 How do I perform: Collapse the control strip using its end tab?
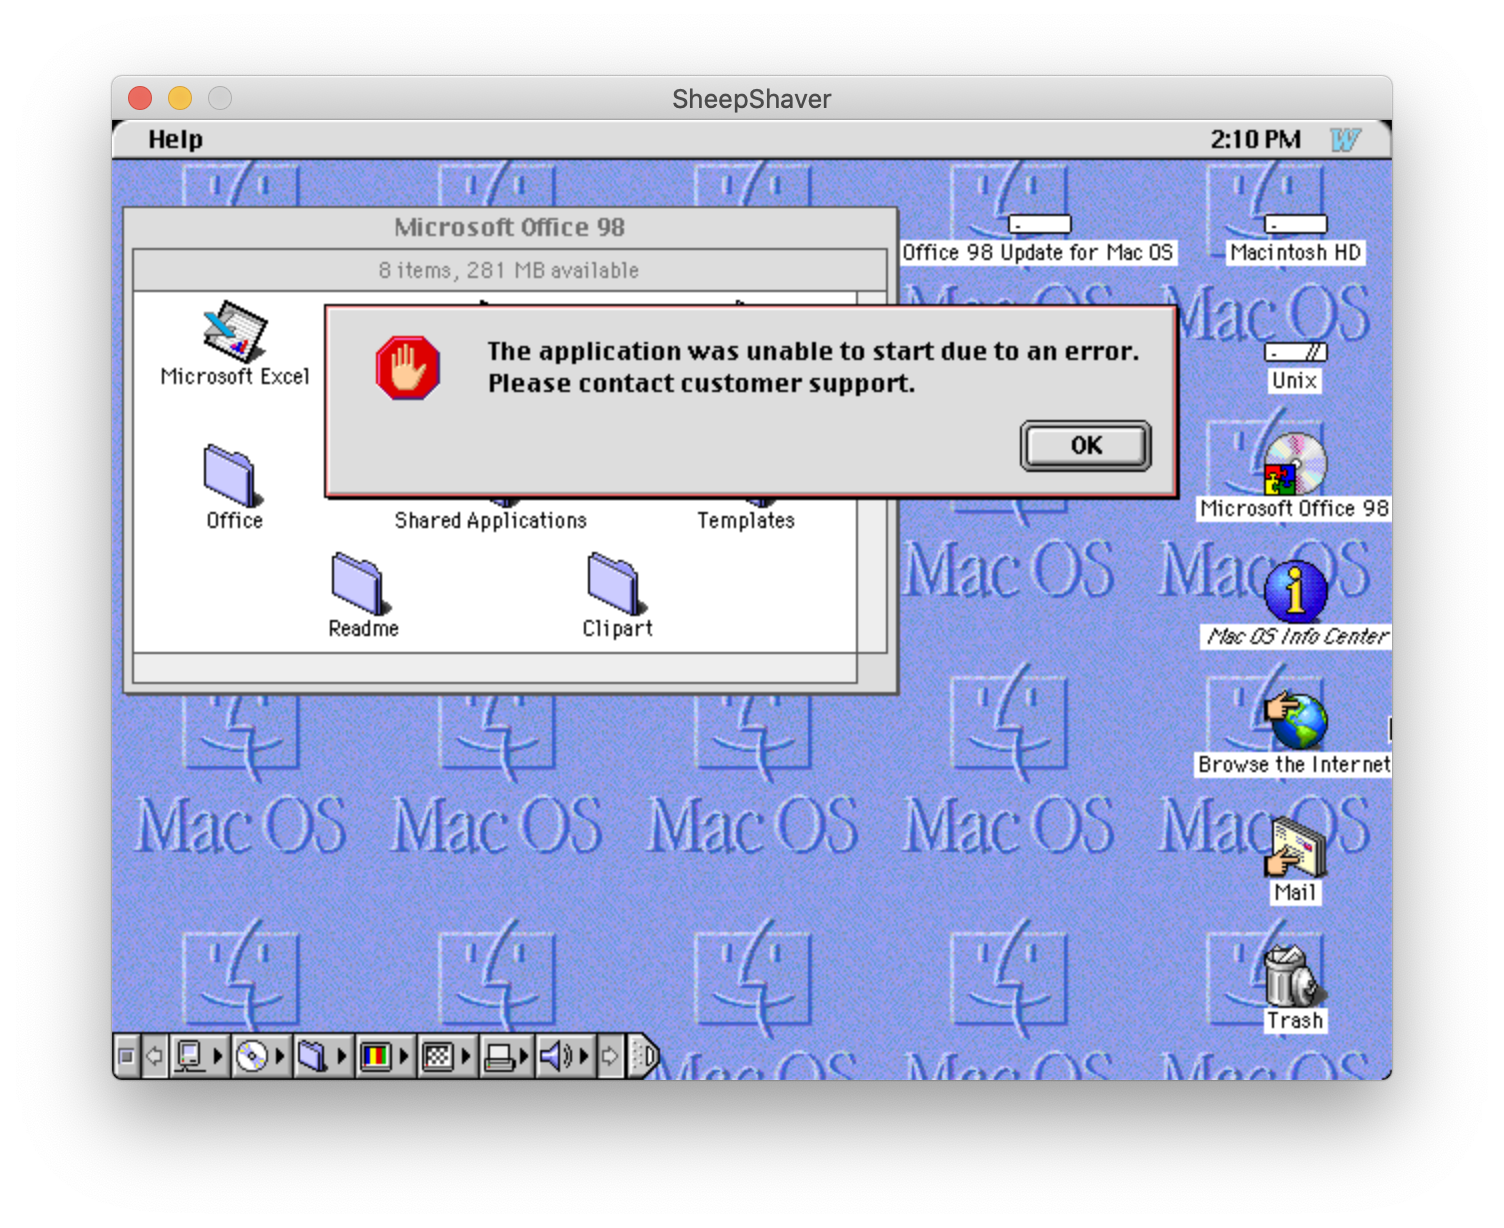pos(643,1056)
